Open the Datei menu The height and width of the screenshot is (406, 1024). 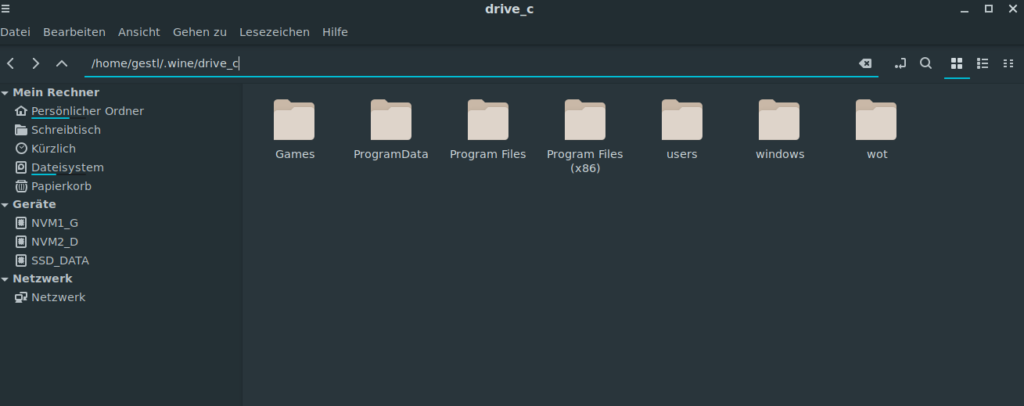(x=16, y=32)
